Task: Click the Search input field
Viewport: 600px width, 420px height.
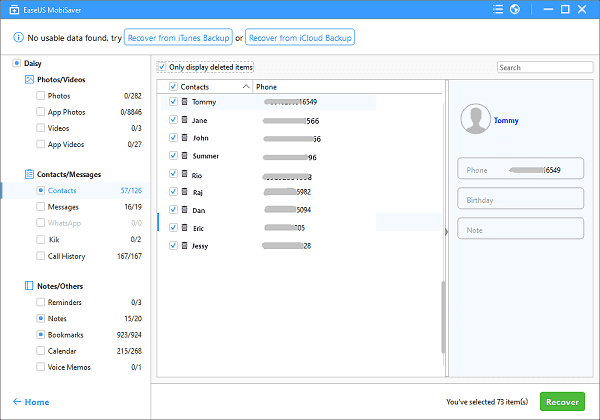Action: (537, 67)
